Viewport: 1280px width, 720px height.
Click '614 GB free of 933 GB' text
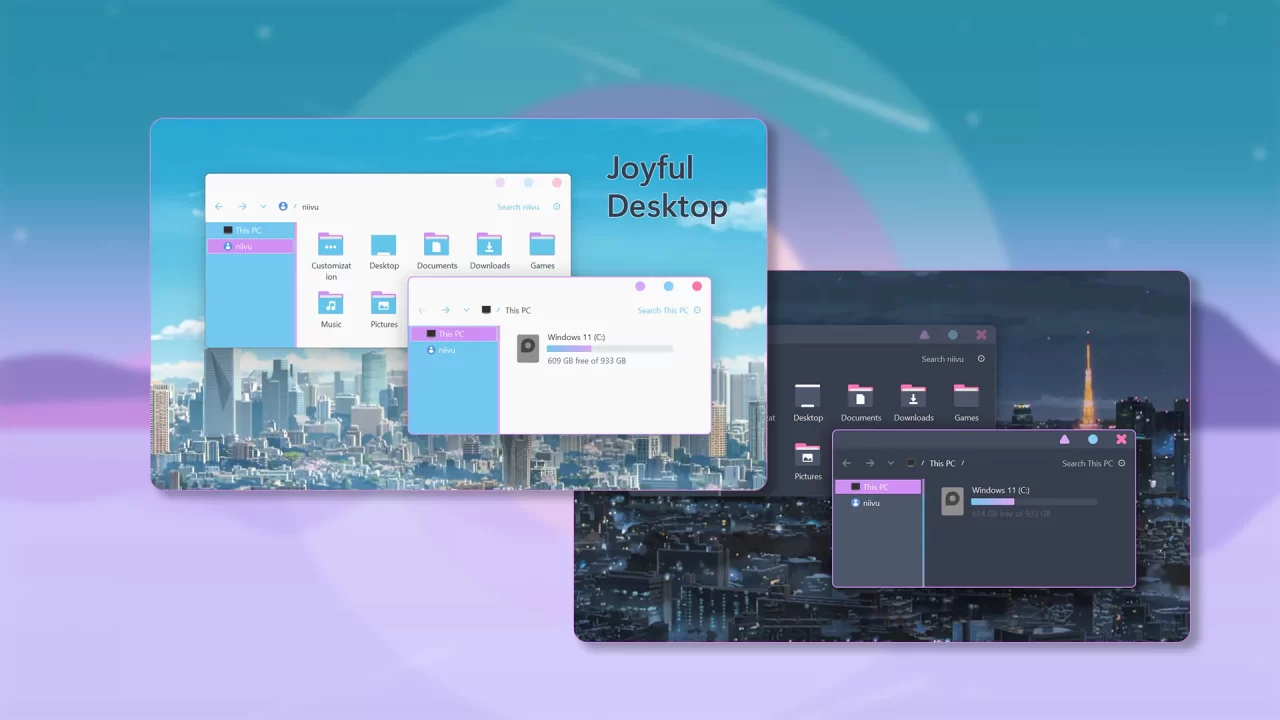(x=1011, y=514)
